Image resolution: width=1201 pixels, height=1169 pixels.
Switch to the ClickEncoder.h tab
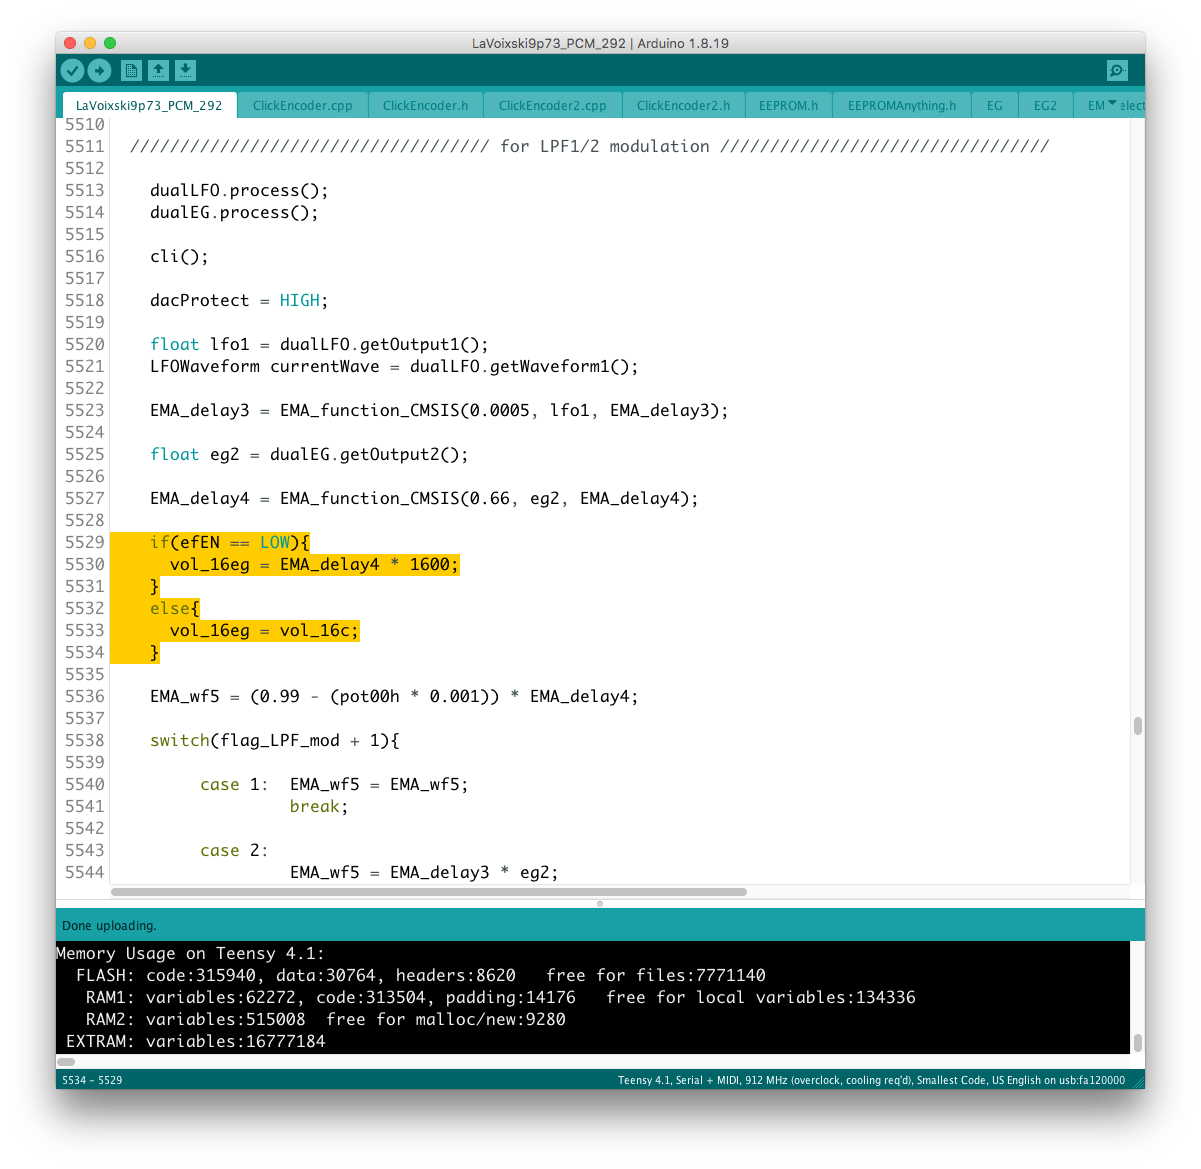click(x=425, y=105)
